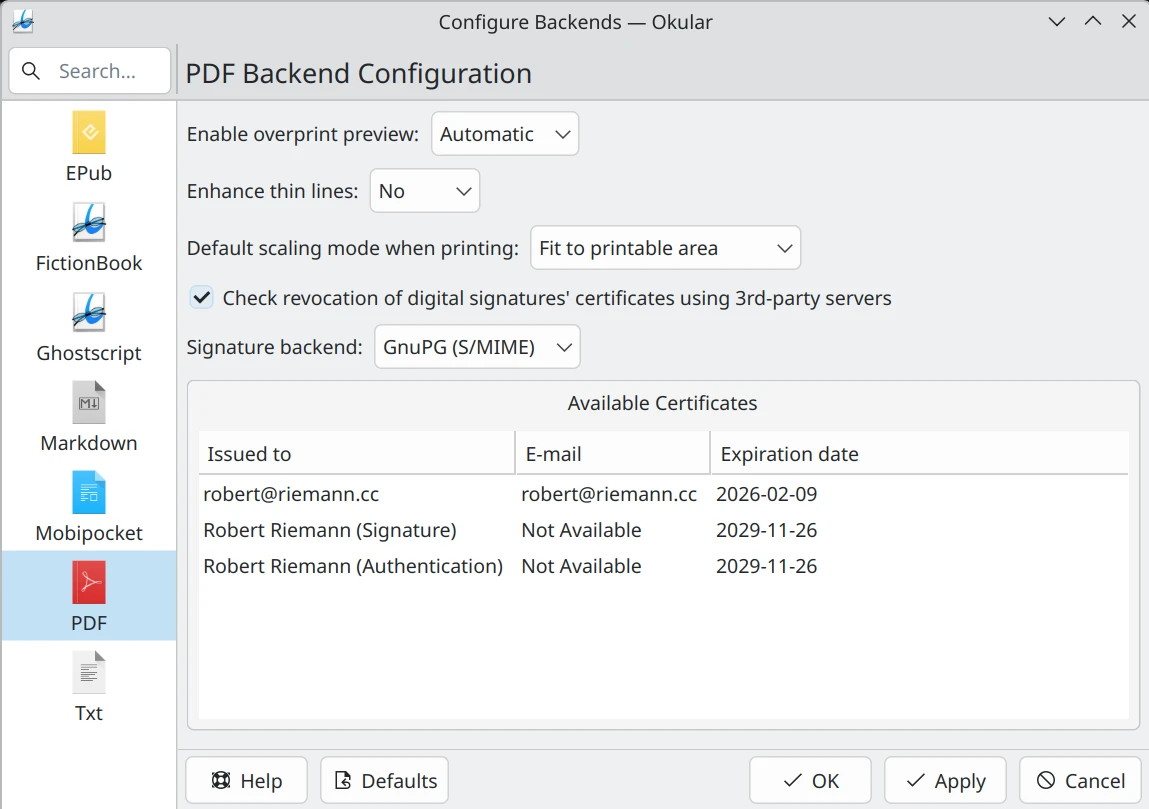Click the search magnifier icon
1149x809 pixels.
click(31, 71)
